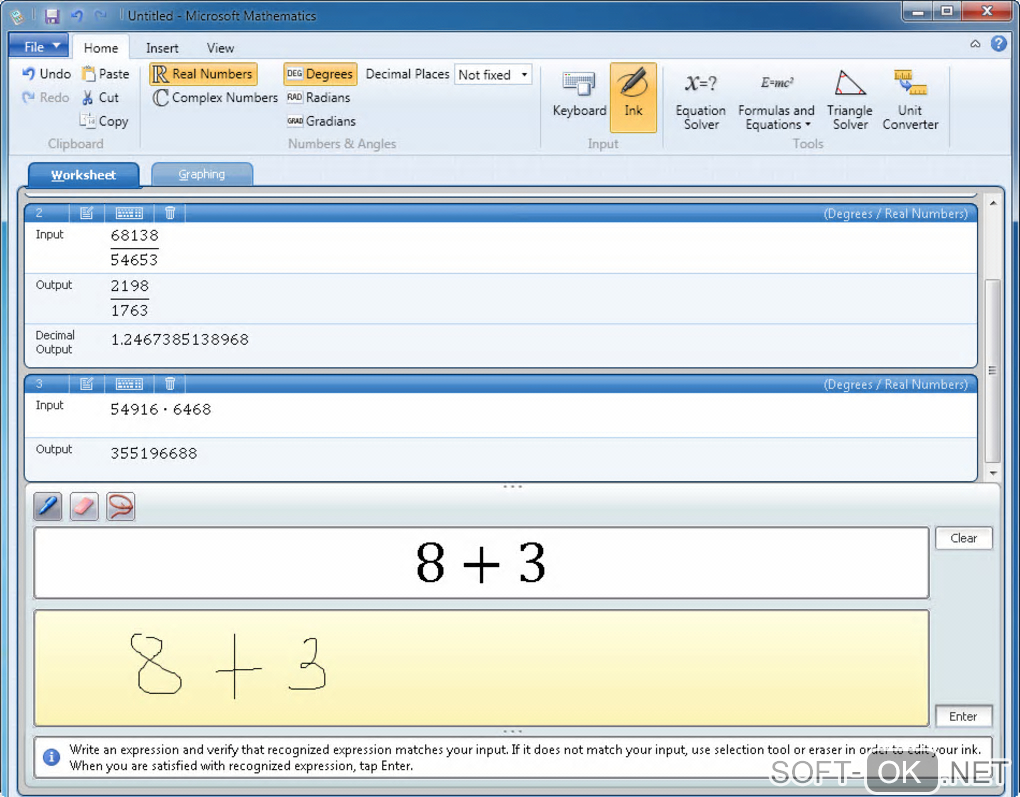Image resolution: width=1020 pixels, height=797 pixels.
Task: Activate Ink input mode
Action: tap(633, 98)
